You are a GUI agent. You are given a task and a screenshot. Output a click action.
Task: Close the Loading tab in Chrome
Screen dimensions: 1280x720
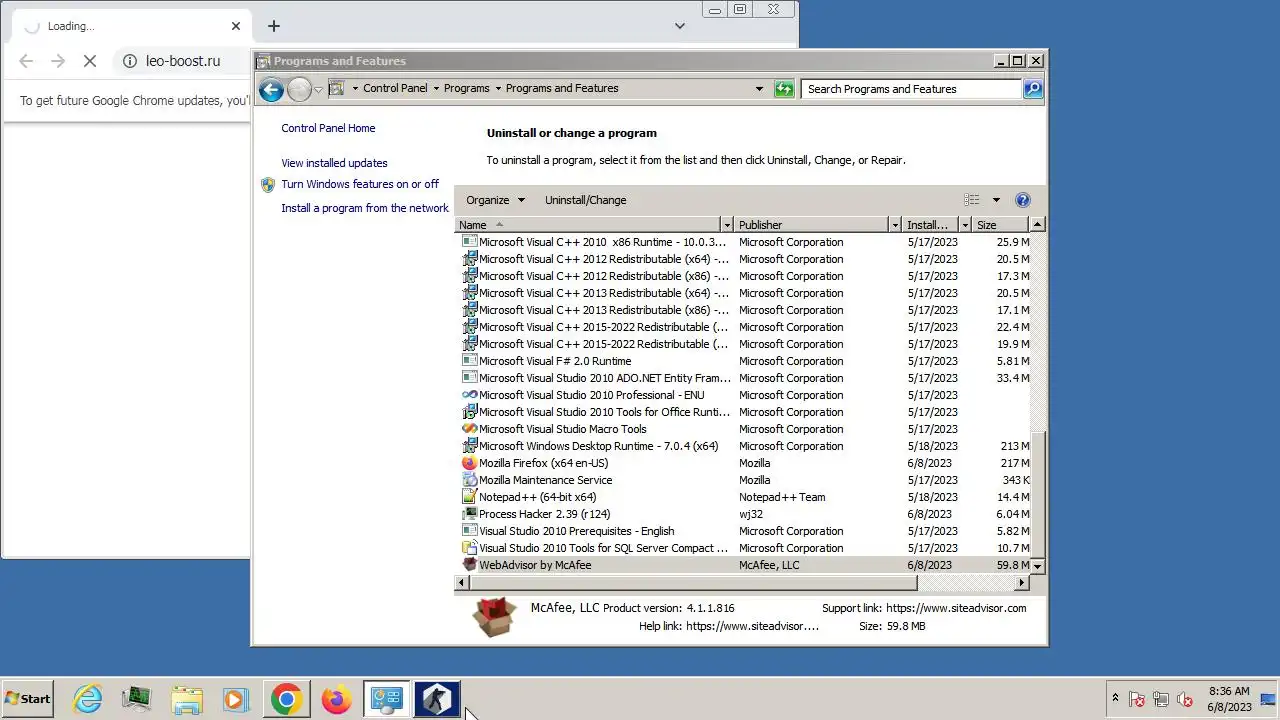[x=236, y=26]
